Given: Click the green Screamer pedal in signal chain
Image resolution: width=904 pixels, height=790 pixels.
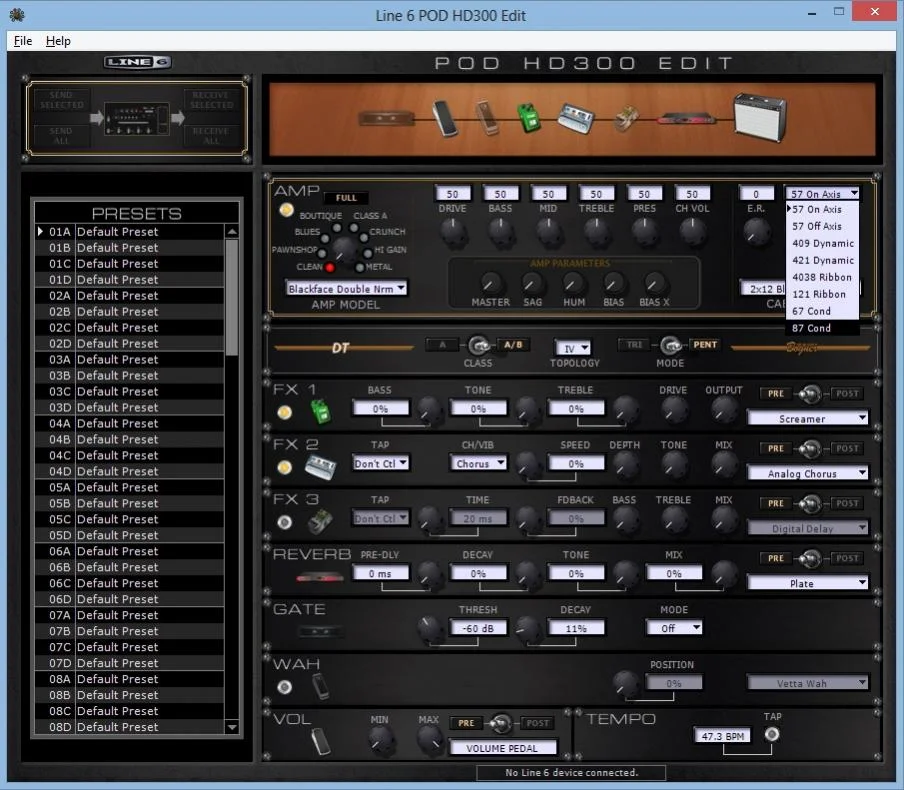Looking at the screenshot, I should (x=528, y=117).
